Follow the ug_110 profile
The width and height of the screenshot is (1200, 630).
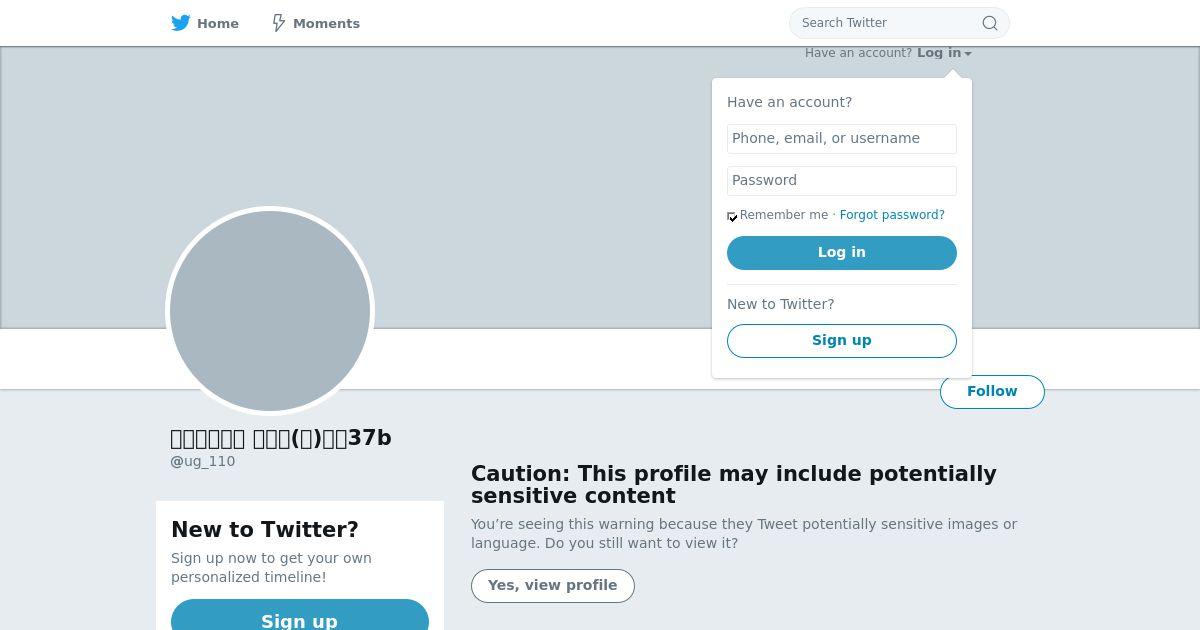(992, 392)
